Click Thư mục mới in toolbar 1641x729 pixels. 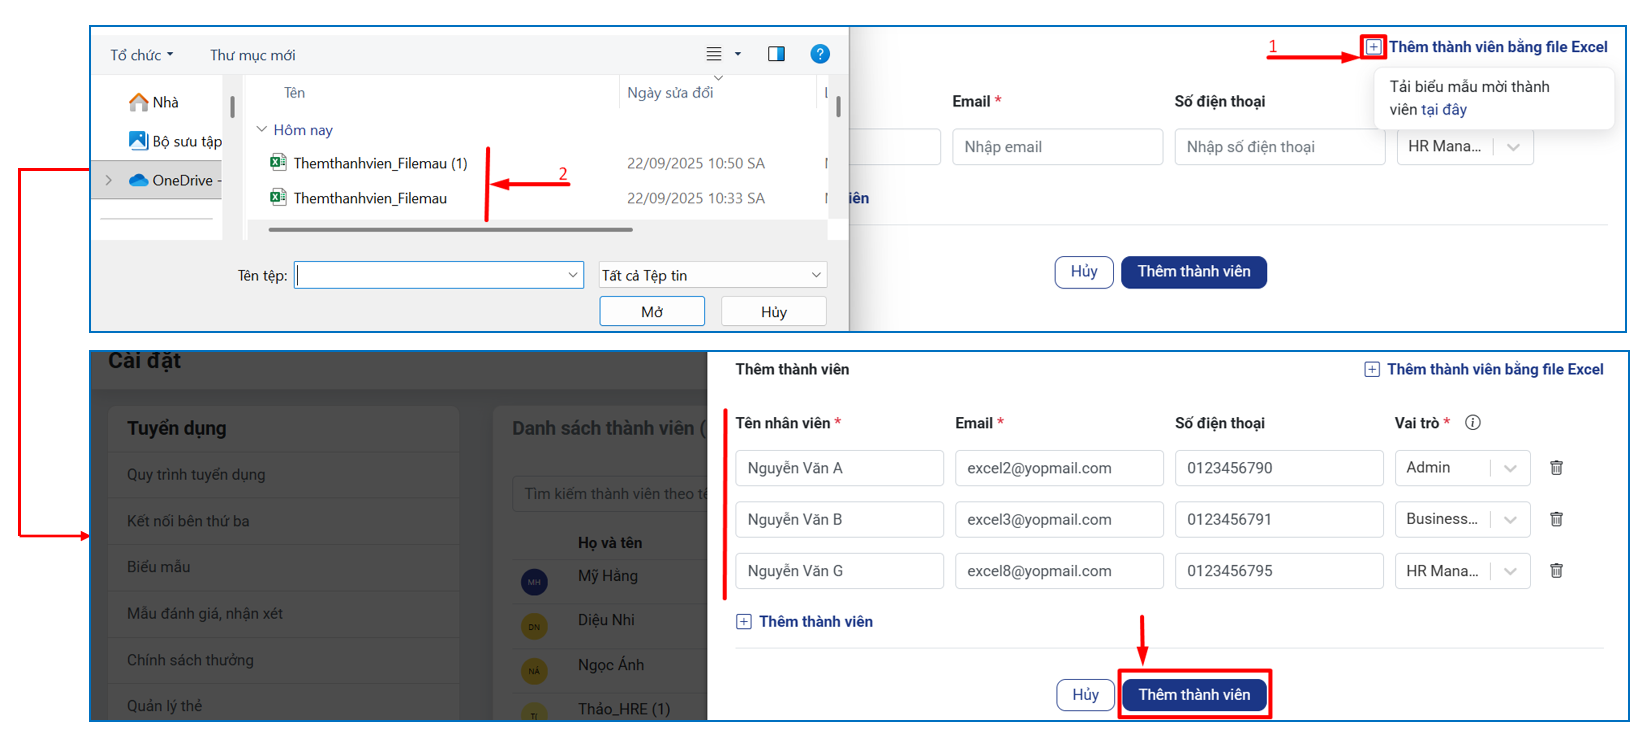click(252, 55)
